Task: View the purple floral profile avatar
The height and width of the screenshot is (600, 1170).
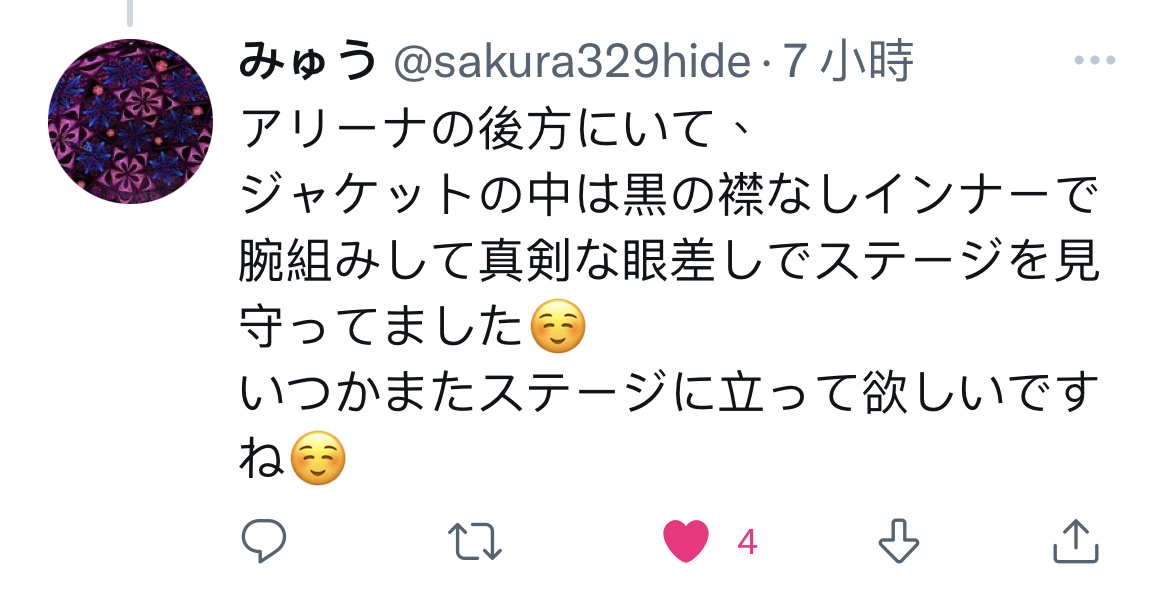Action: (131, 122)
